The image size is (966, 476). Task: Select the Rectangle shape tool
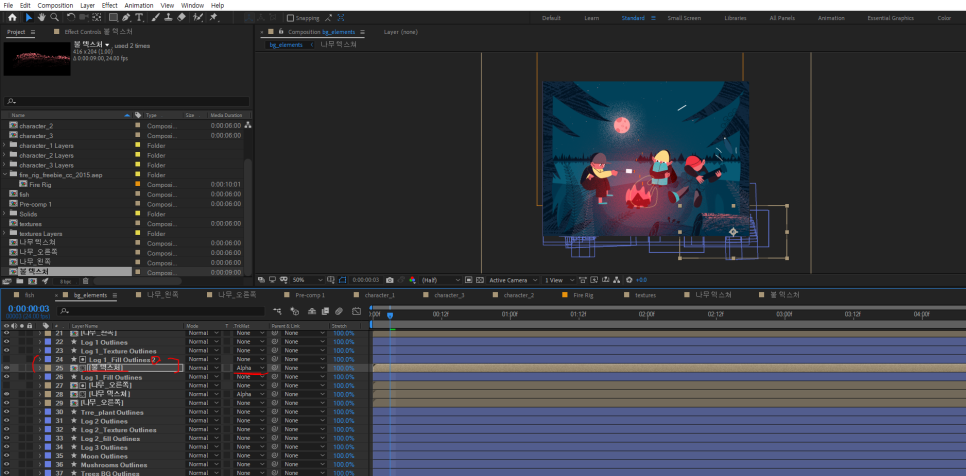point(113,18)
